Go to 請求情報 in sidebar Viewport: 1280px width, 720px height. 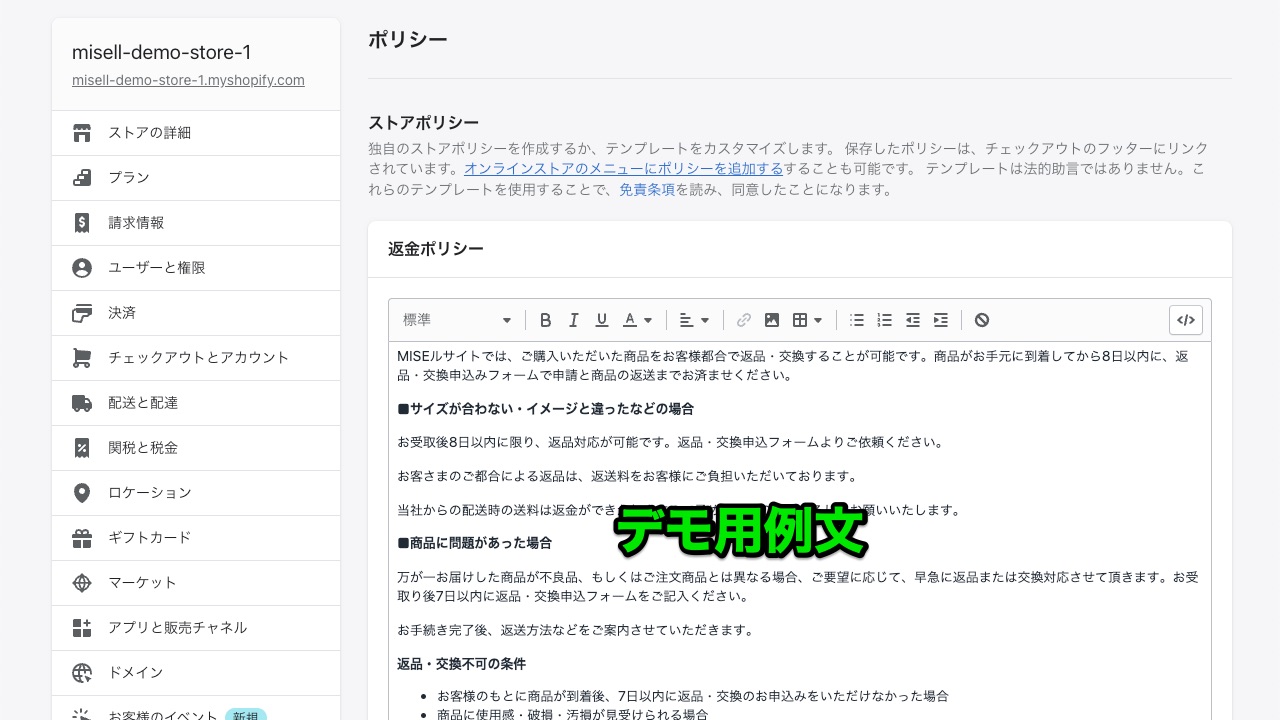click(x=196, y=223)
